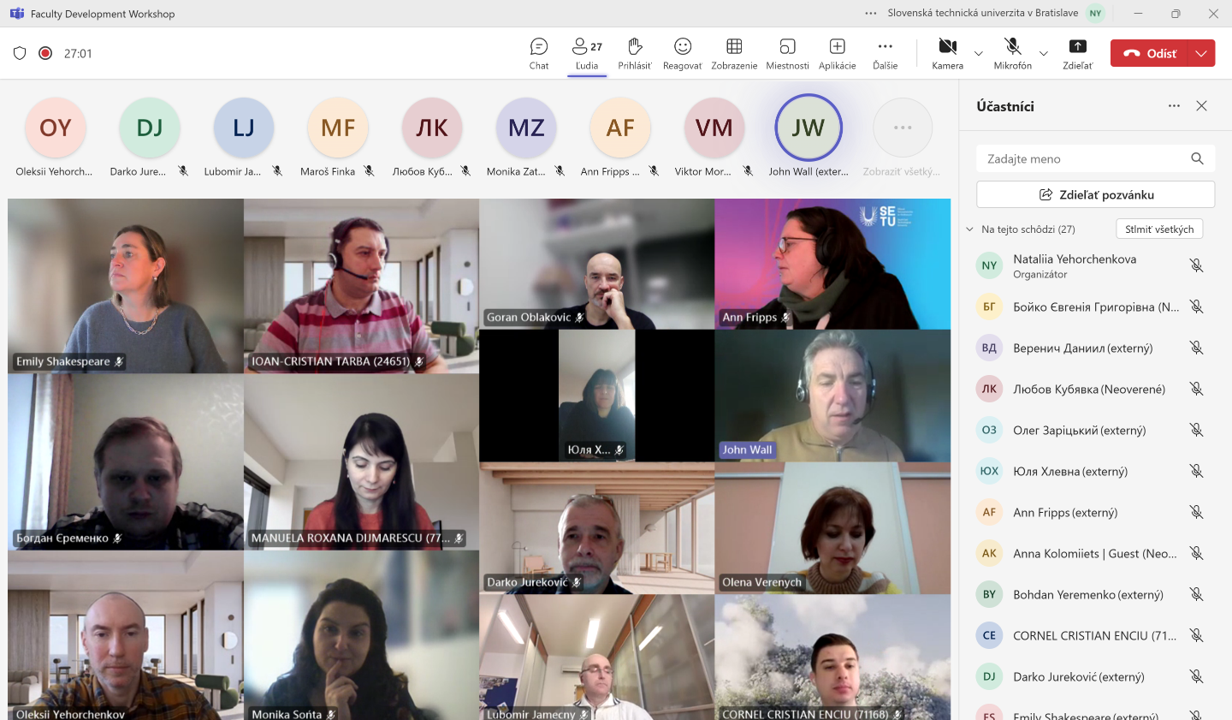This screenshot has height=720, width=1232.
Task: Collapse the 'Na tejto schôdzi' section
Action: pos(969,229)
